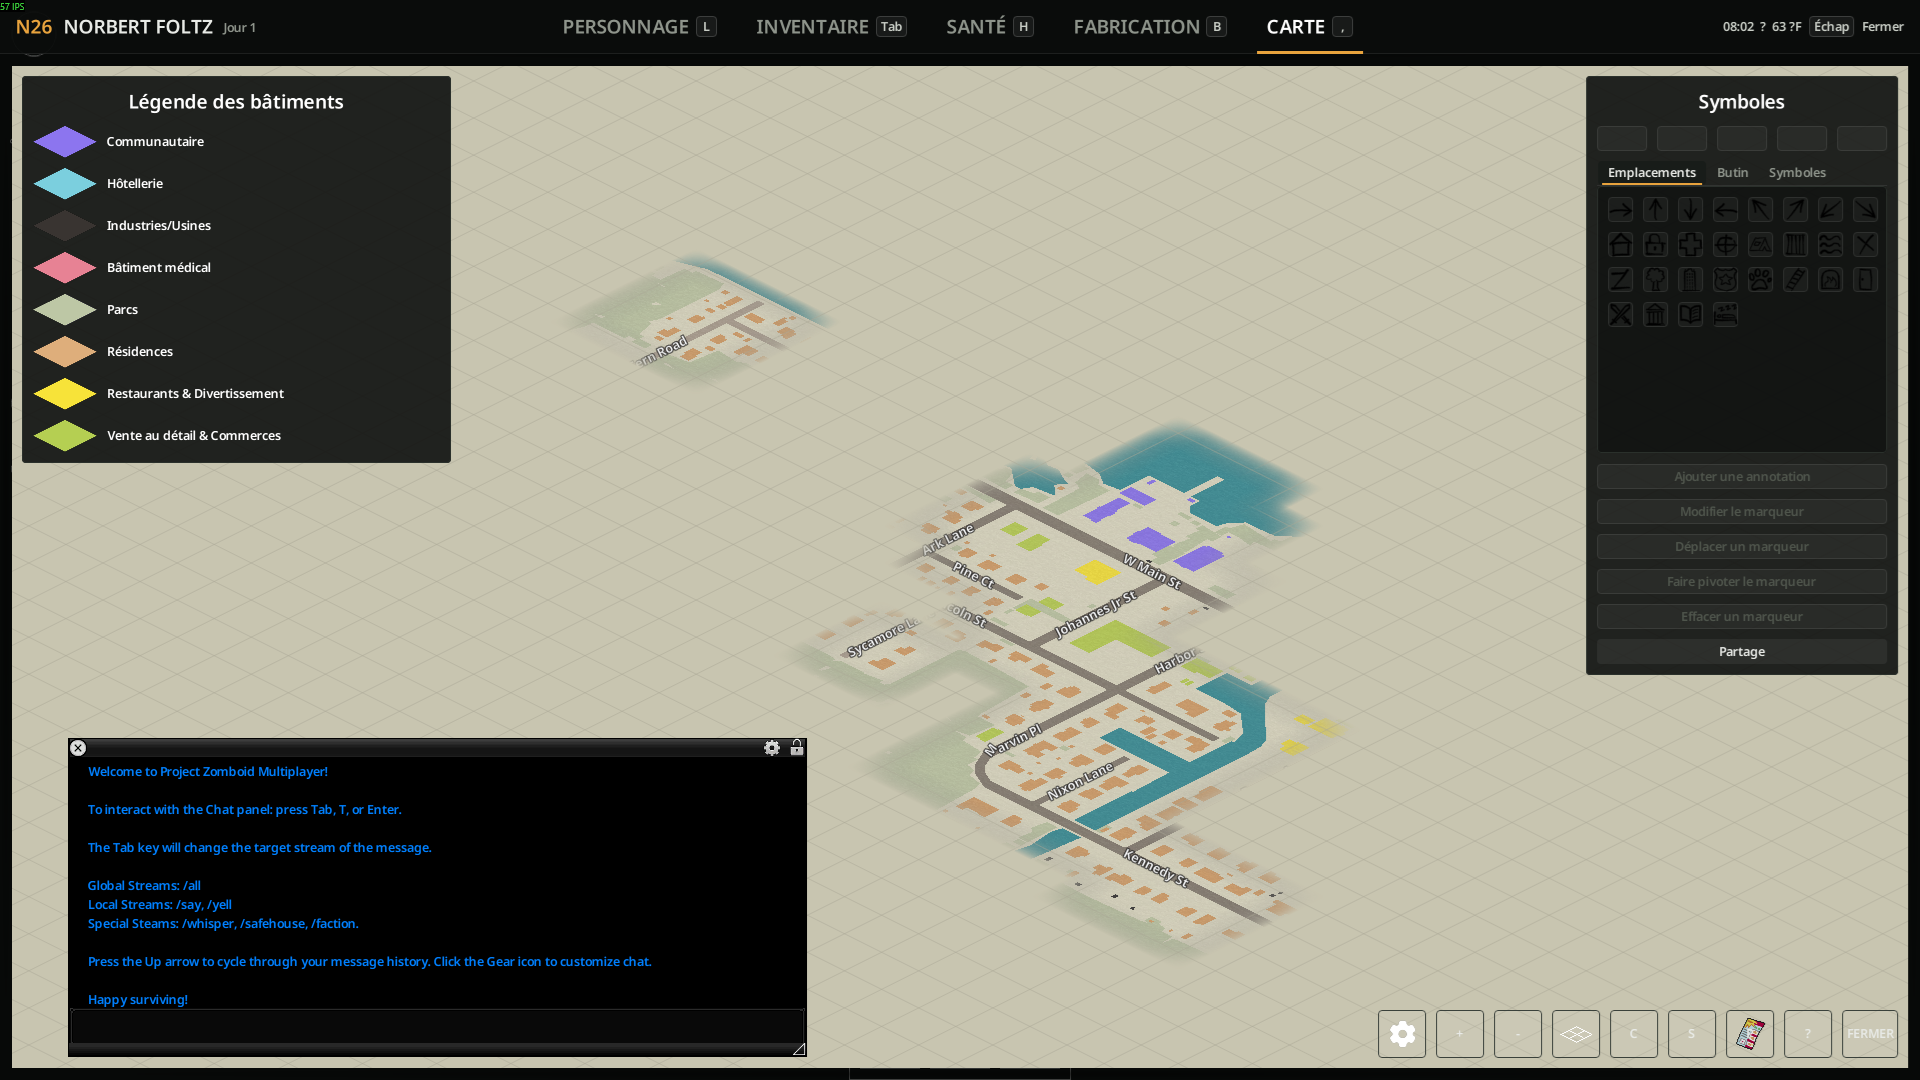1920x1080 pixels.
Task: Open map settings gear button
Action: coord(1402,1034)
